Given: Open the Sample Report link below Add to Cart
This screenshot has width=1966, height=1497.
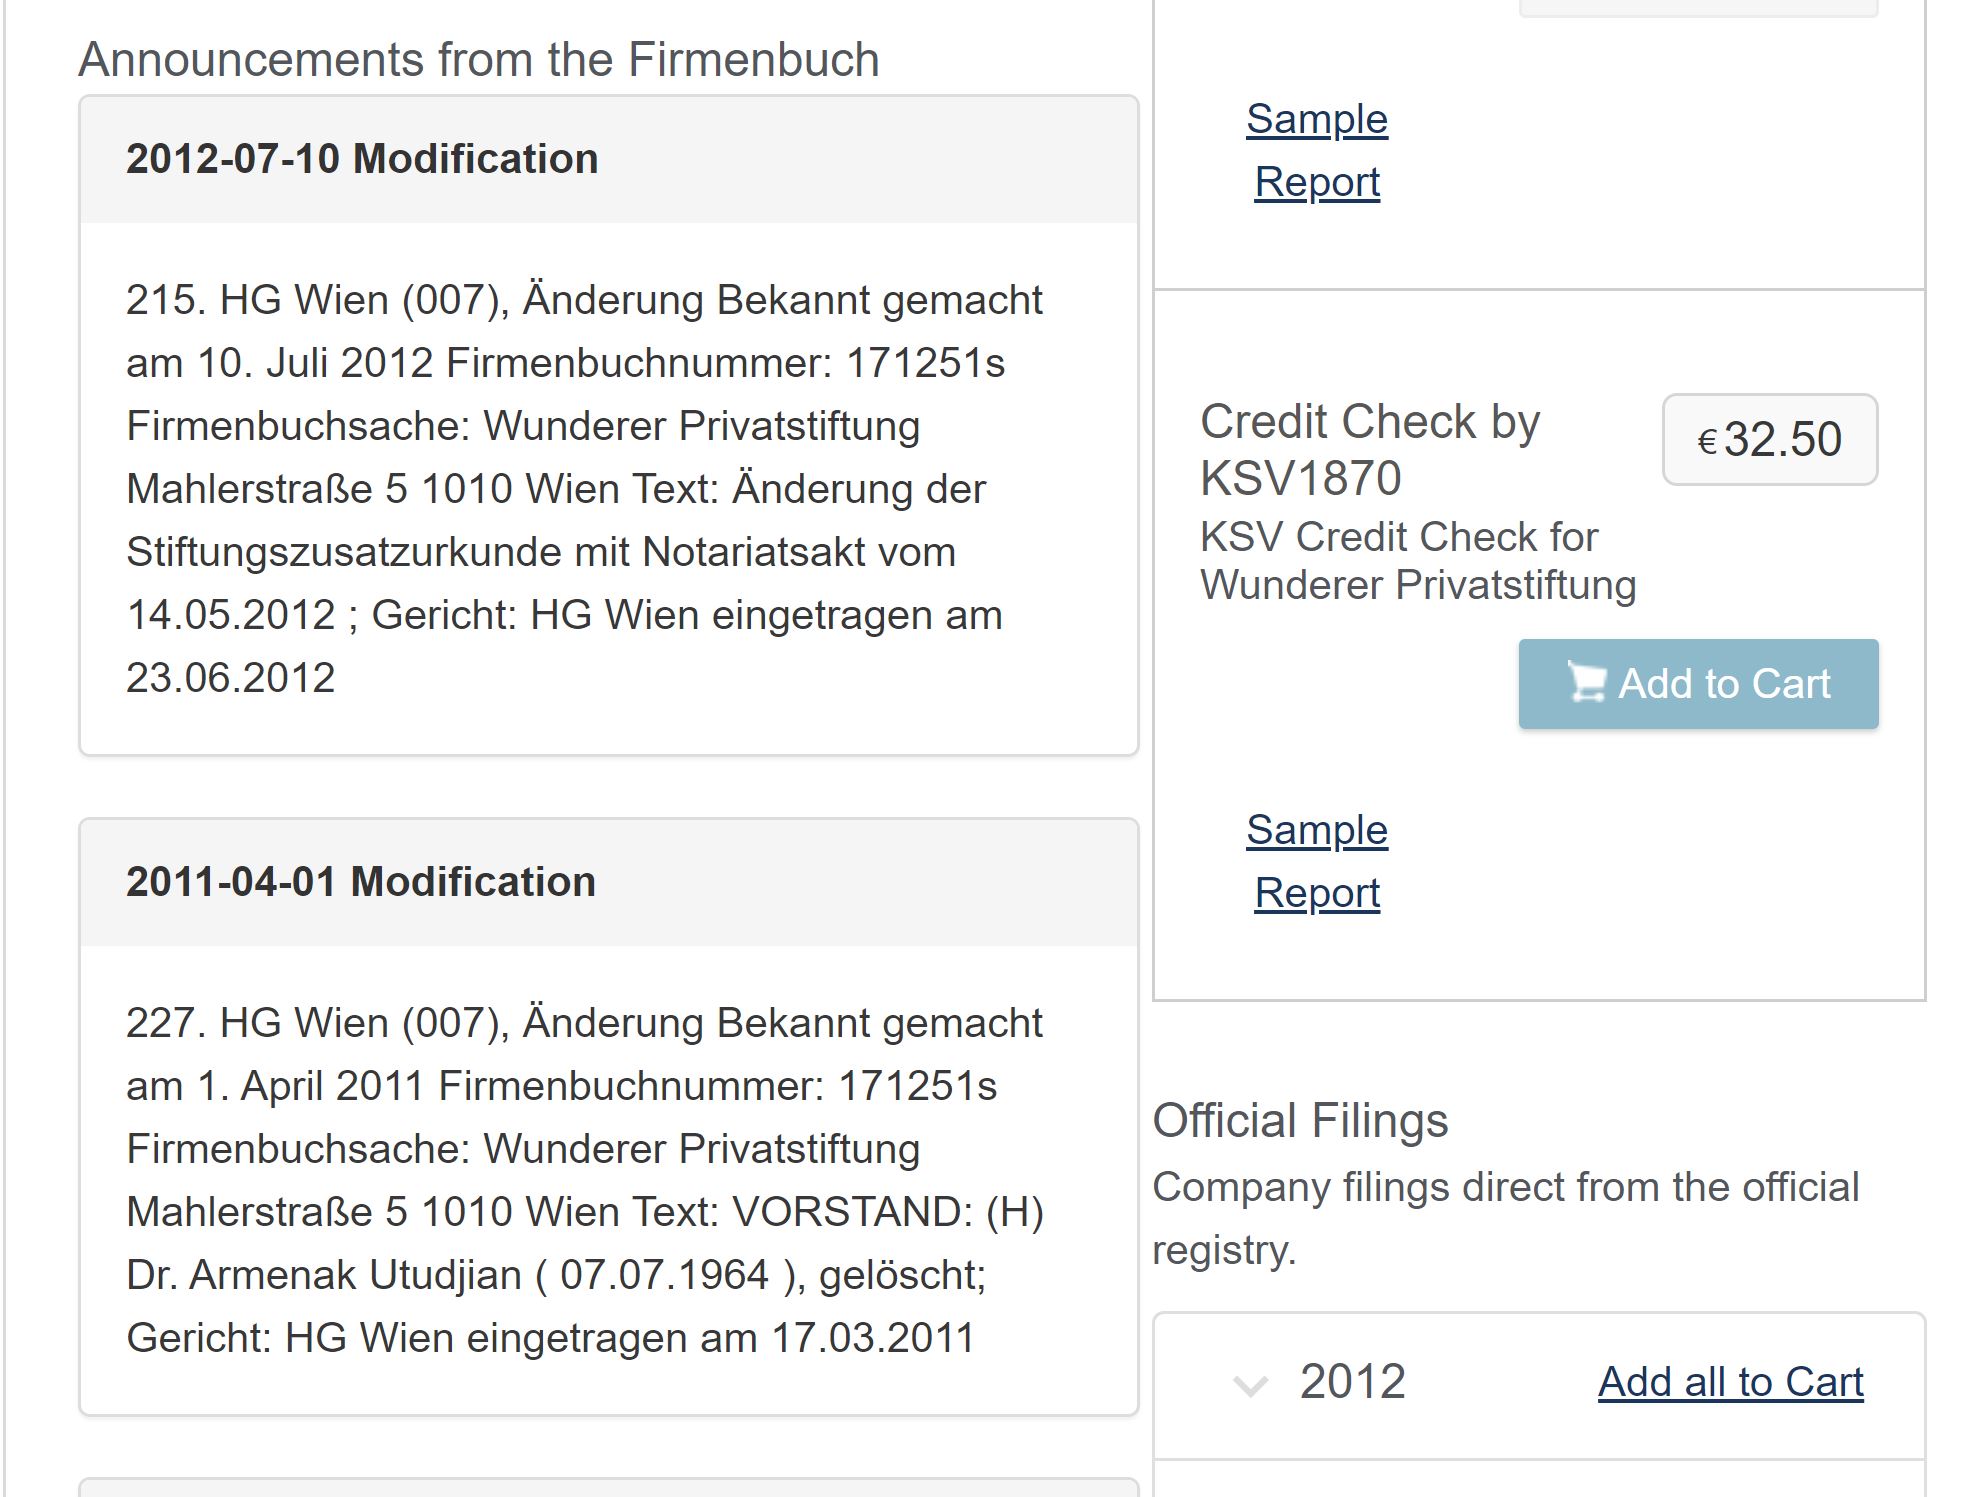Looking at the screenshot, I should [x=1317, y=861].
